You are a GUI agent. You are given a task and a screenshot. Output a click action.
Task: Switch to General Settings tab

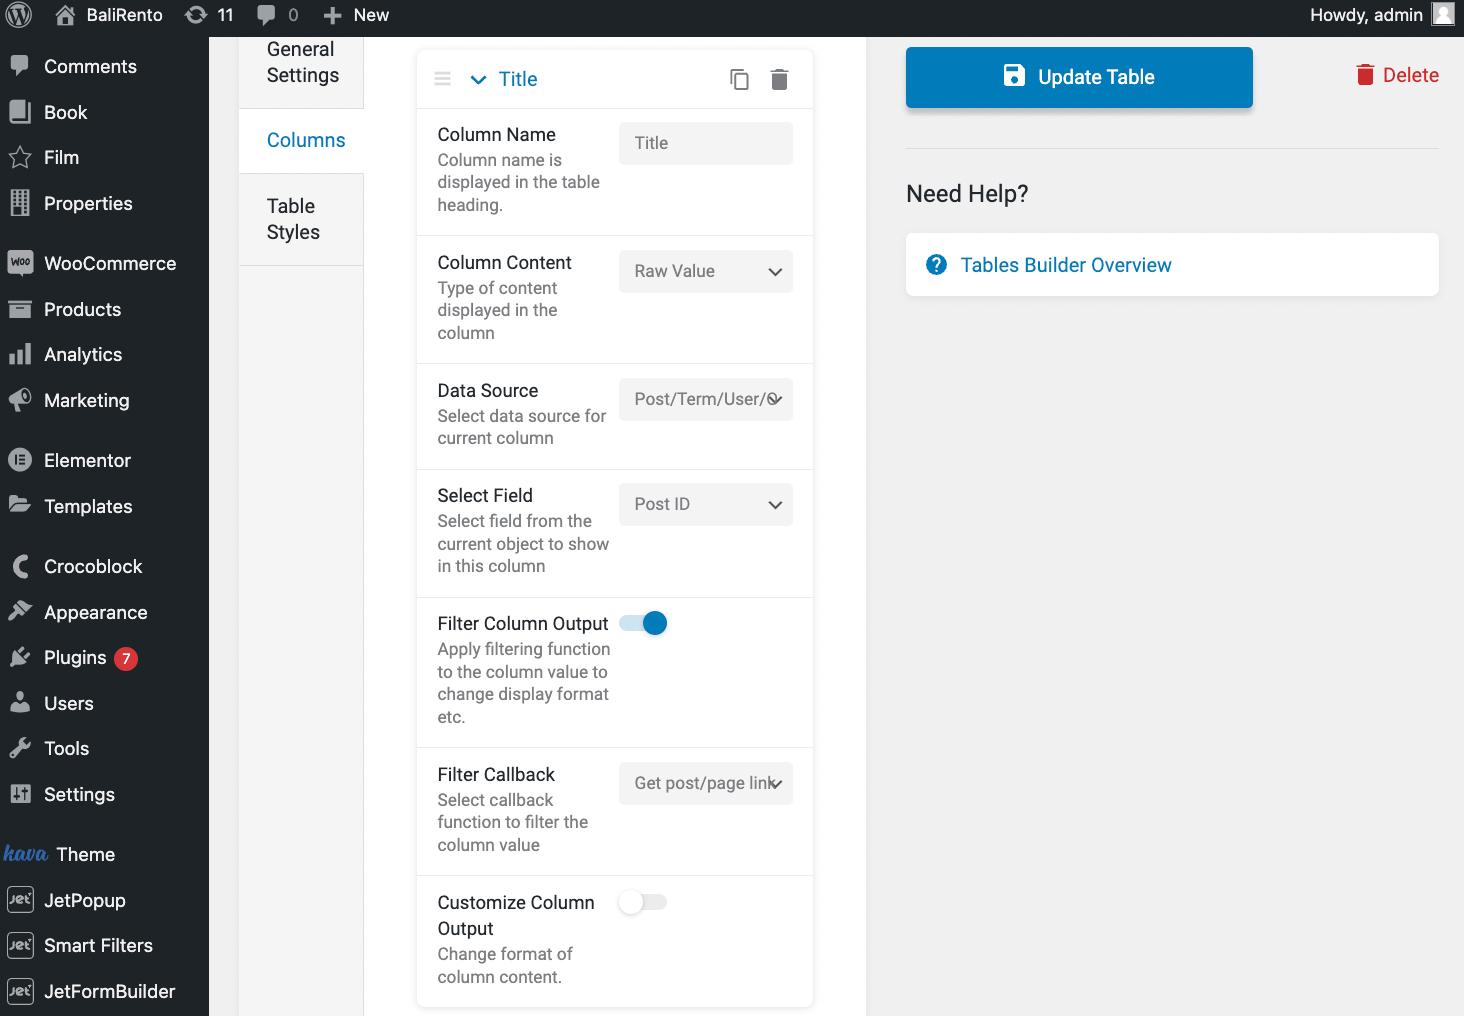coord(302,62)
